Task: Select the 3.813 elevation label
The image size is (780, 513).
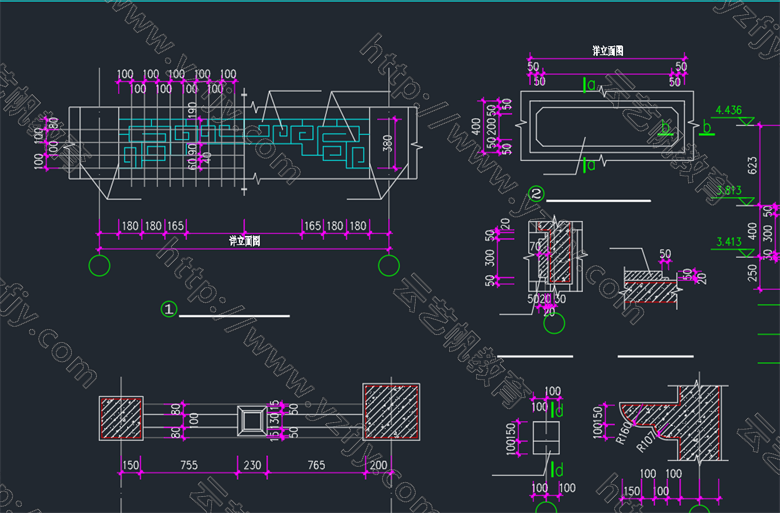Action: [x=729, y=190]
